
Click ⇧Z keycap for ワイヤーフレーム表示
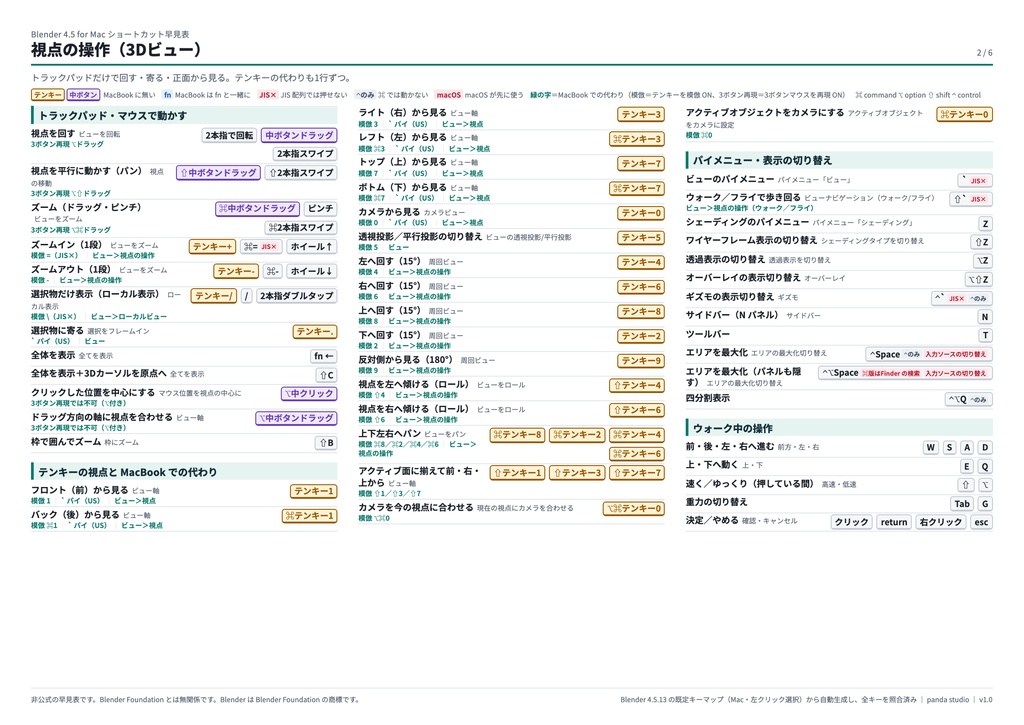982,242
